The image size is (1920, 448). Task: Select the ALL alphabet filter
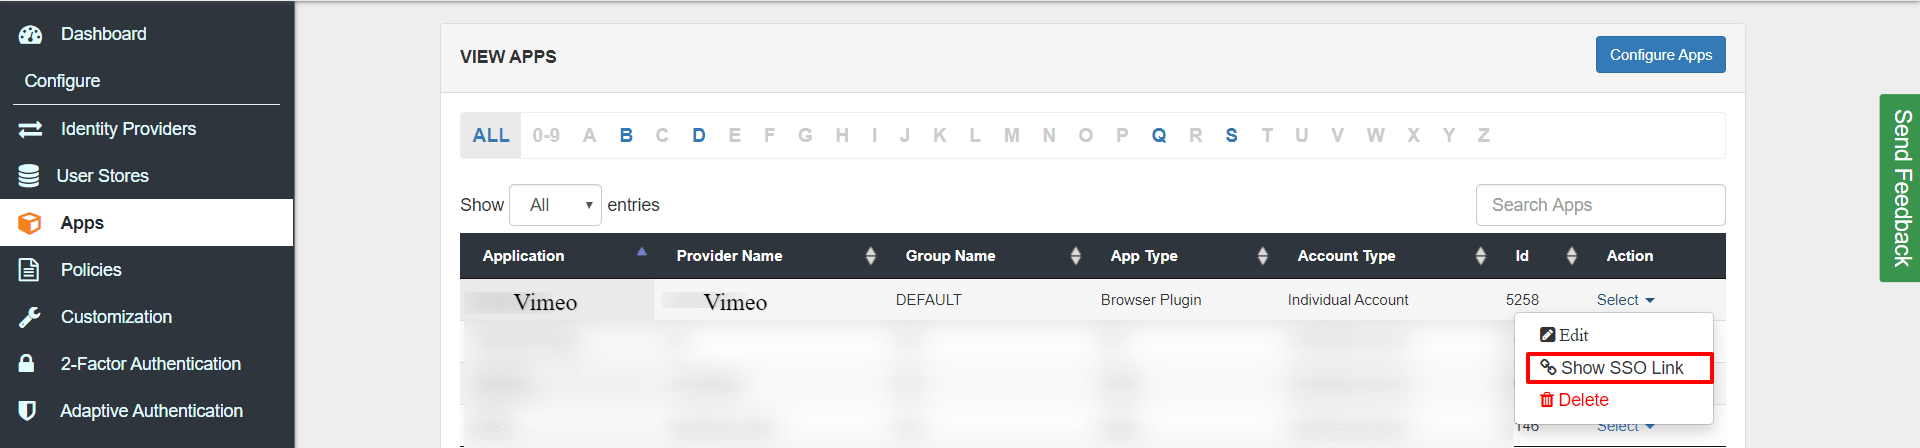(491, 135)
